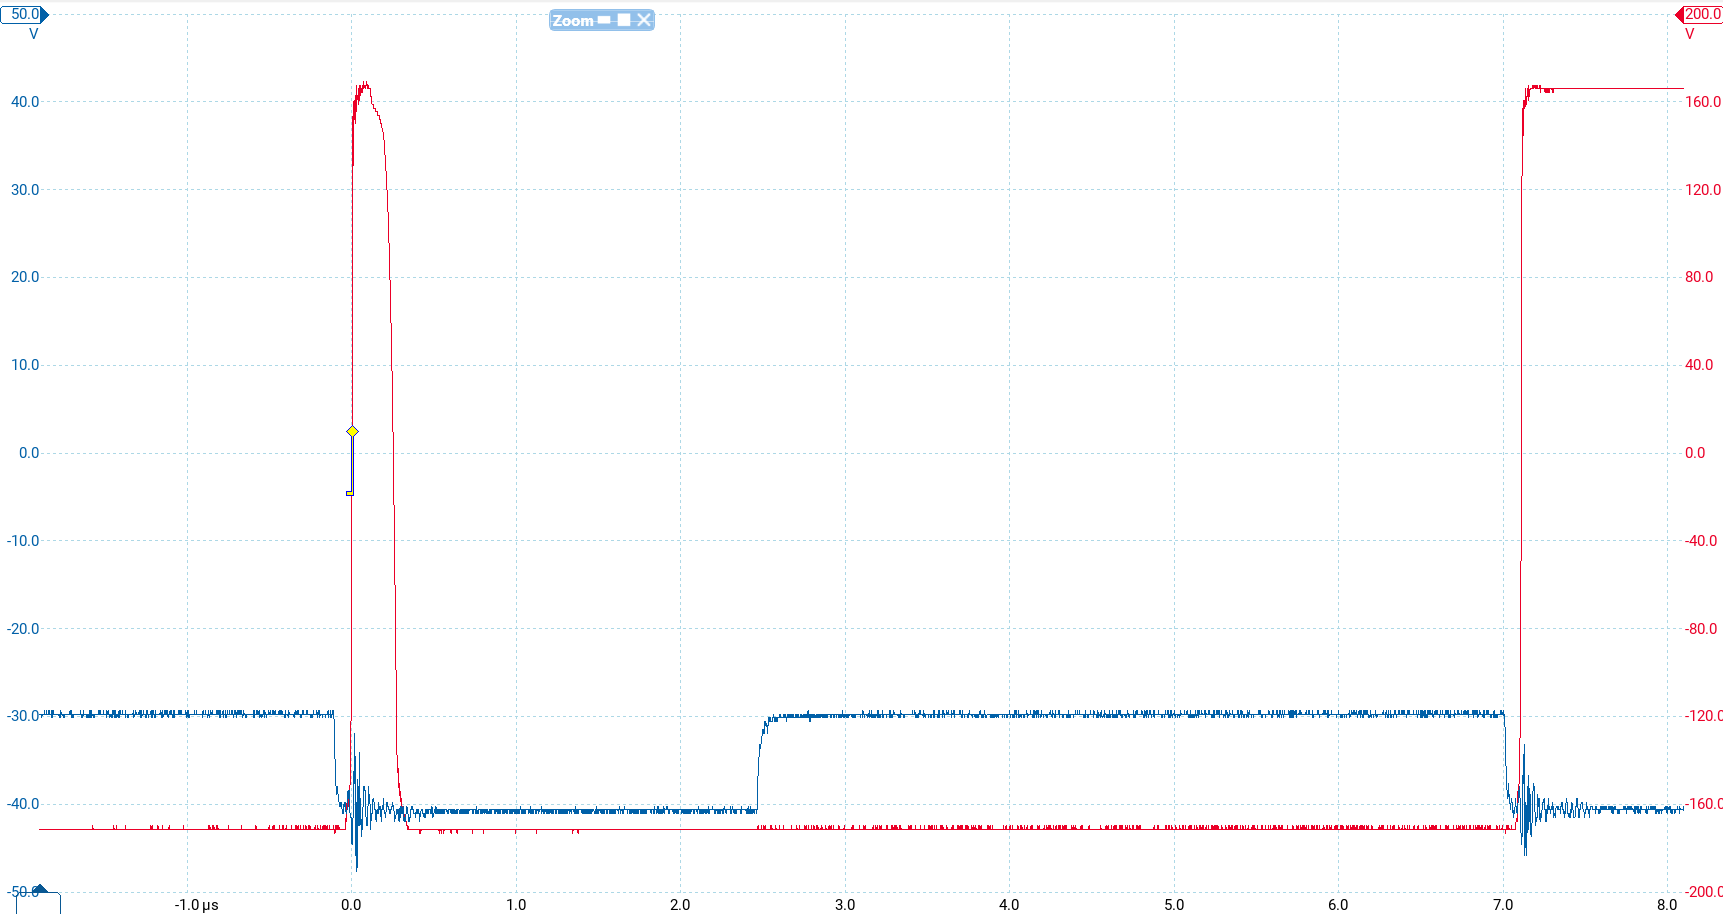Select the yellow trigger diamond marker

point(352,431)
